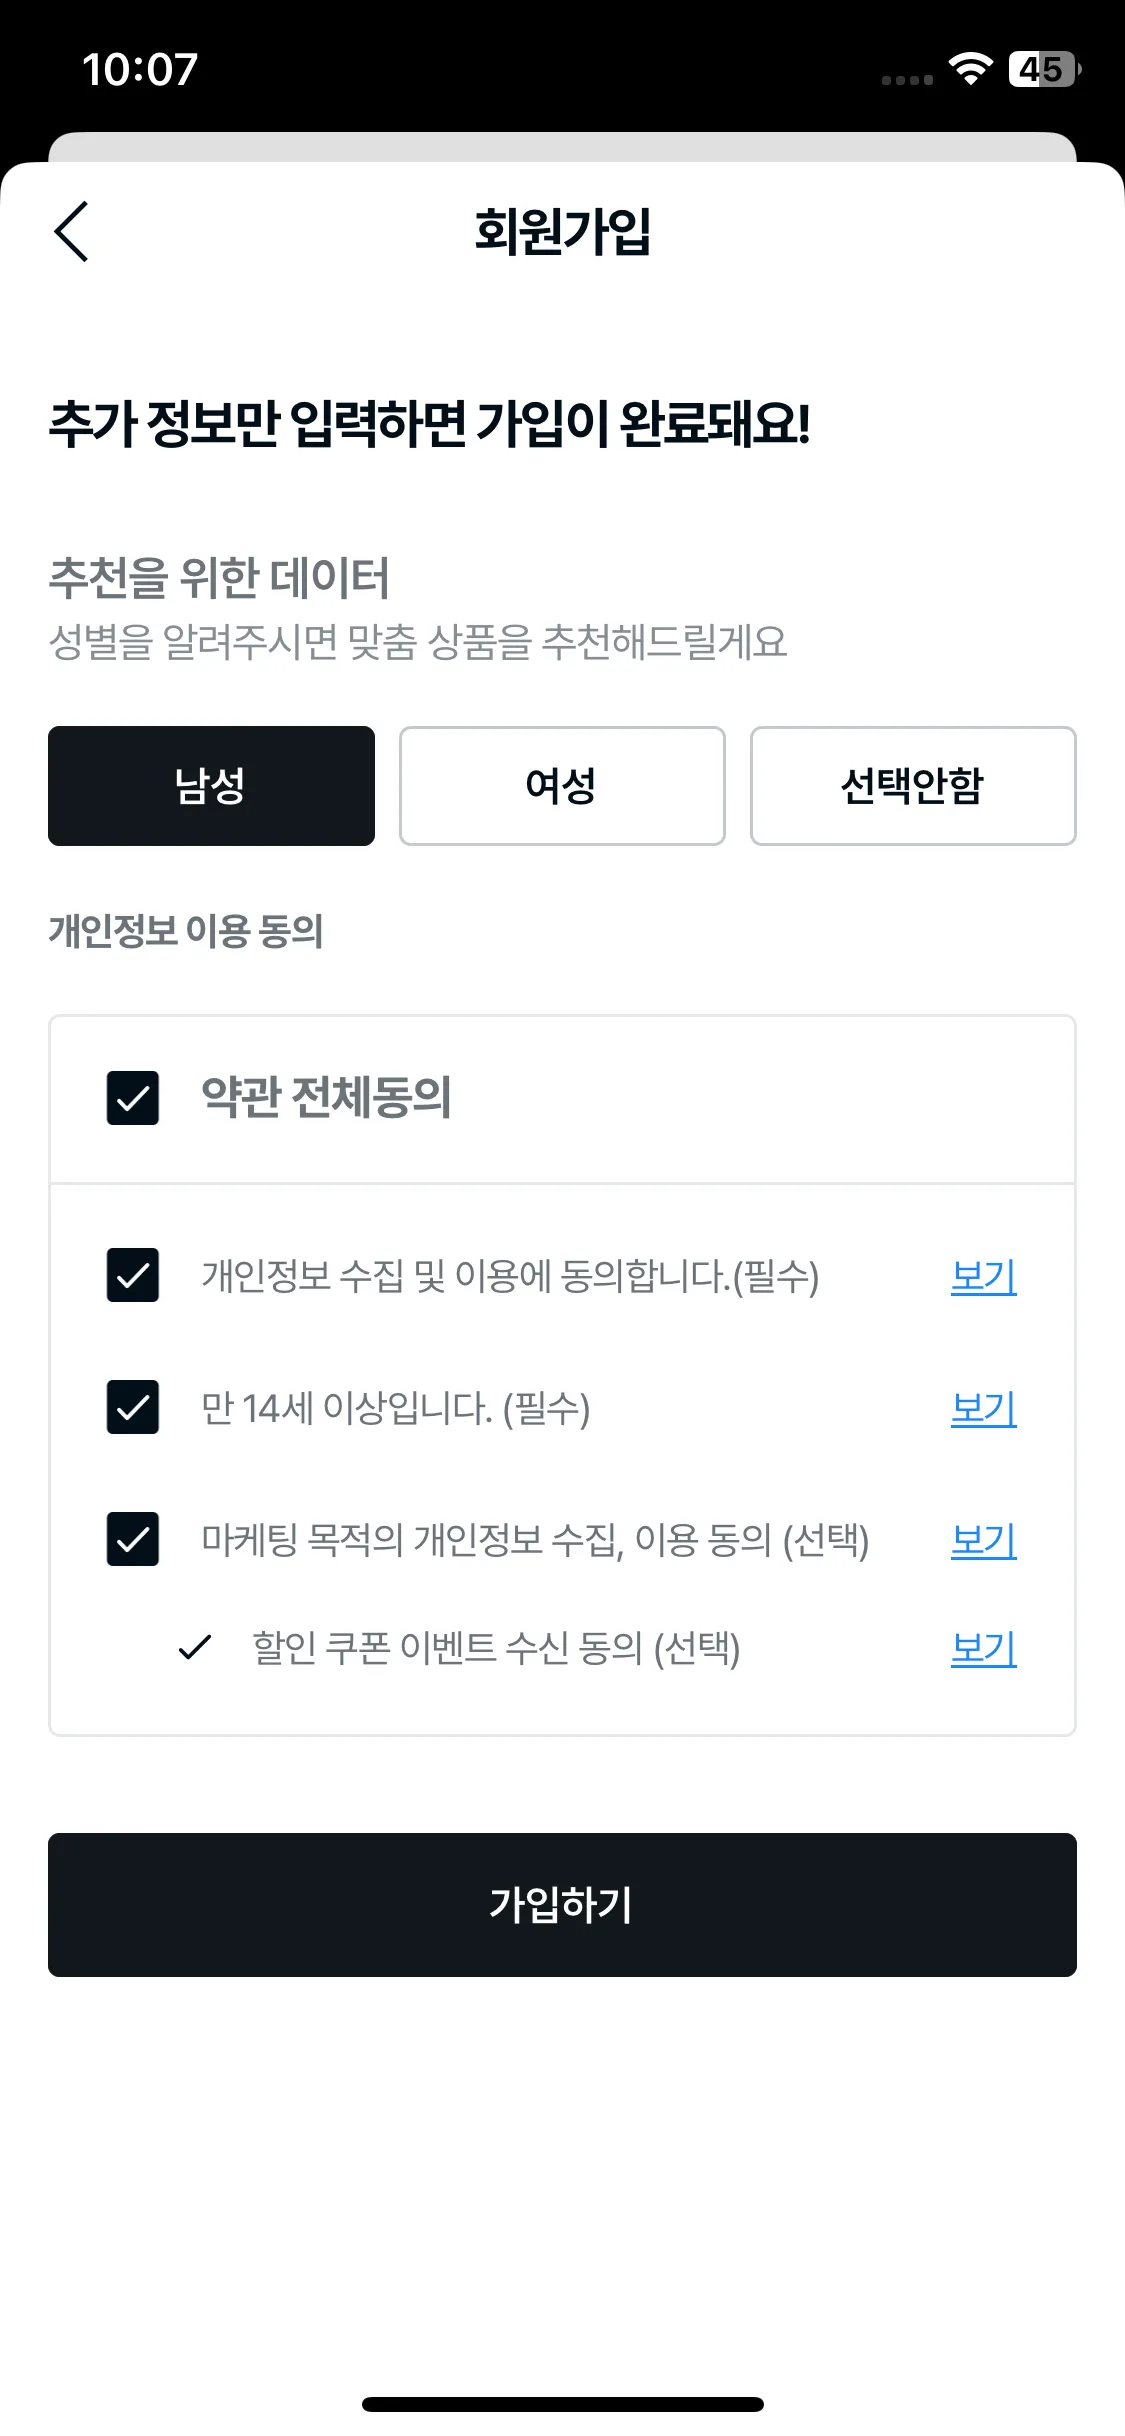Screen dimensions: 1125x2436
Task: Choose 여성 as gender
Action: point(562,786)
